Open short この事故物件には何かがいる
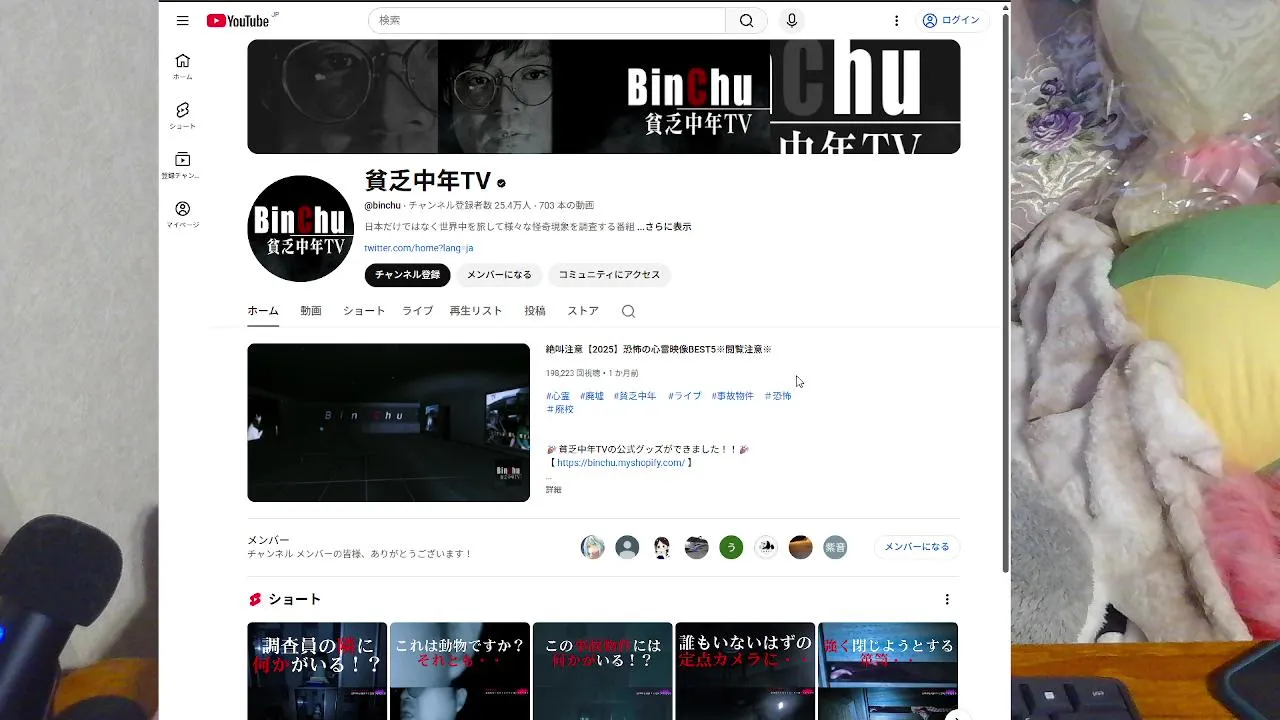Image resolution: width=1280 pixels, height=720 pixels. (x=603, y=671)
